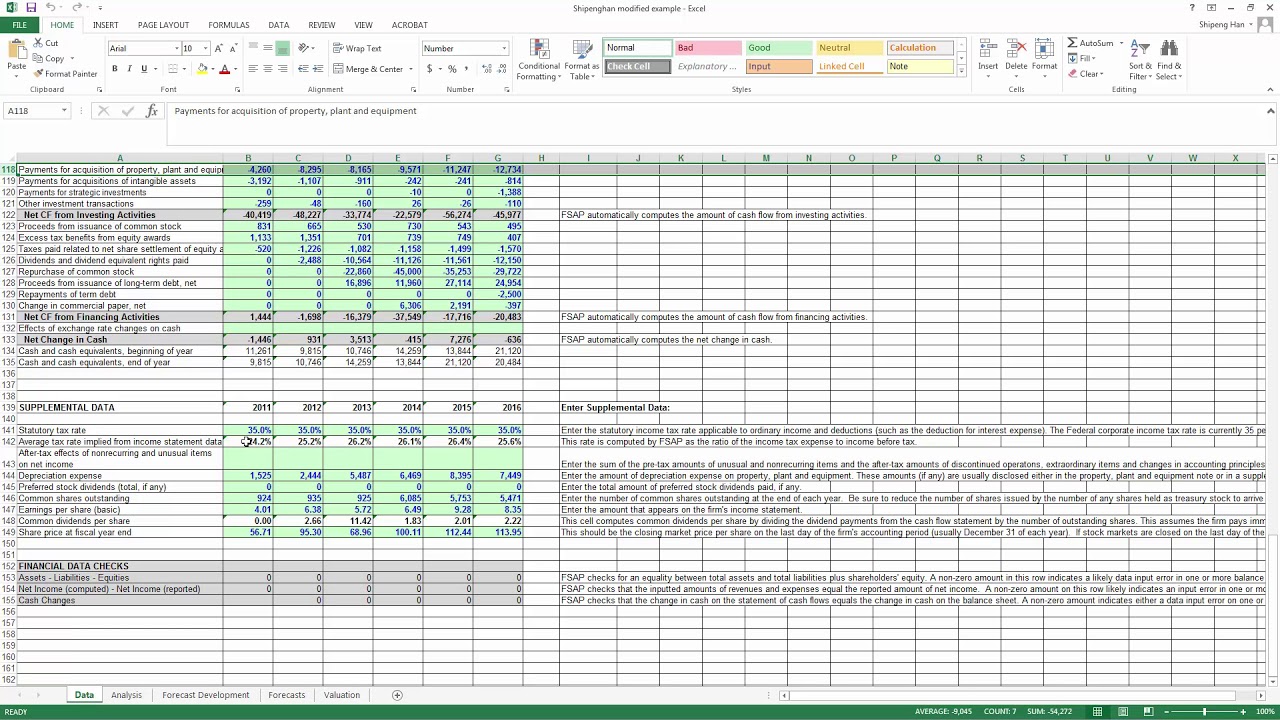This screenshot has width=1280, height=720.
Task: Switch to the INSERT ribbon tab
Action: pos(105,25)
